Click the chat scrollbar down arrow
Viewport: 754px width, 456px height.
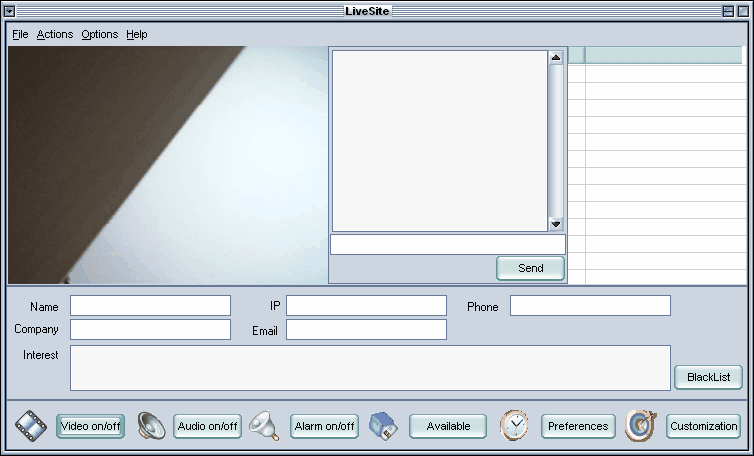(556, 224)
